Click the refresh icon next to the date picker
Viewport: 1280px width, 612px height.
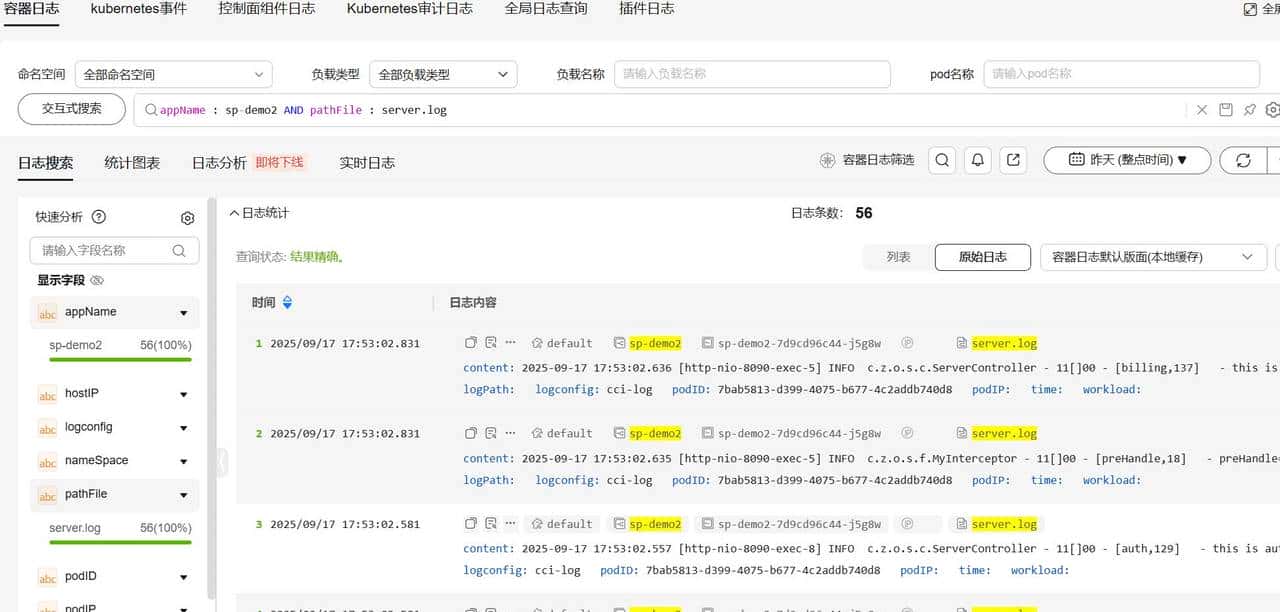pyautogui.click(x=1243, y=159)
